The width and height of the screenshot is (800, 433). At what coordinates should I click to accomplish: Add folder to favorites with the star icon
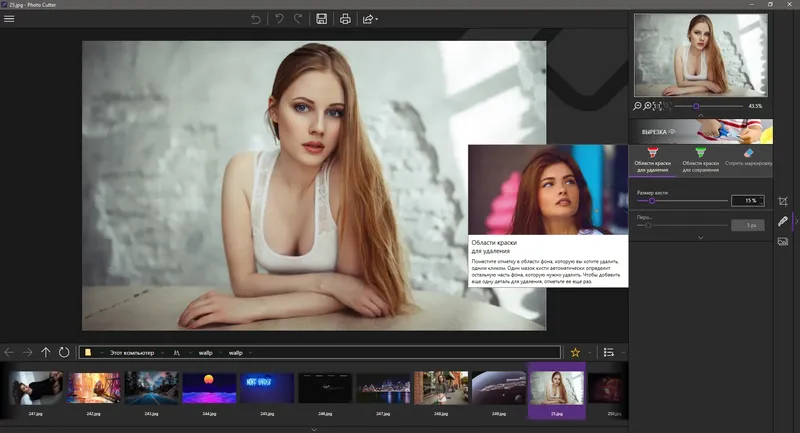tap(575, 352)
